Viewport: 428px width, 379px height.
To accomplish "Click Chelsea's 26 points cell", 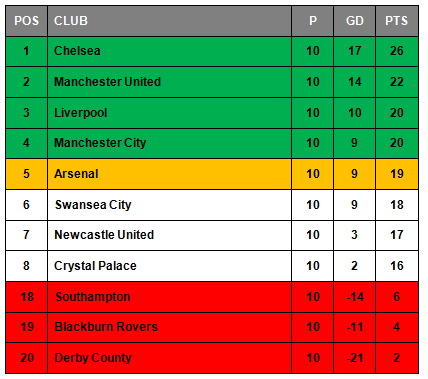I will click(x=397, y=51).
